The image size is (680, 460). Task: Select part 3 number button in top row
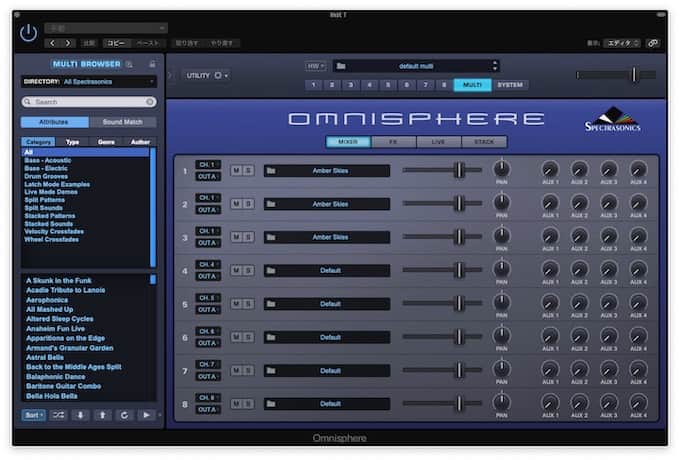point(350,85)
